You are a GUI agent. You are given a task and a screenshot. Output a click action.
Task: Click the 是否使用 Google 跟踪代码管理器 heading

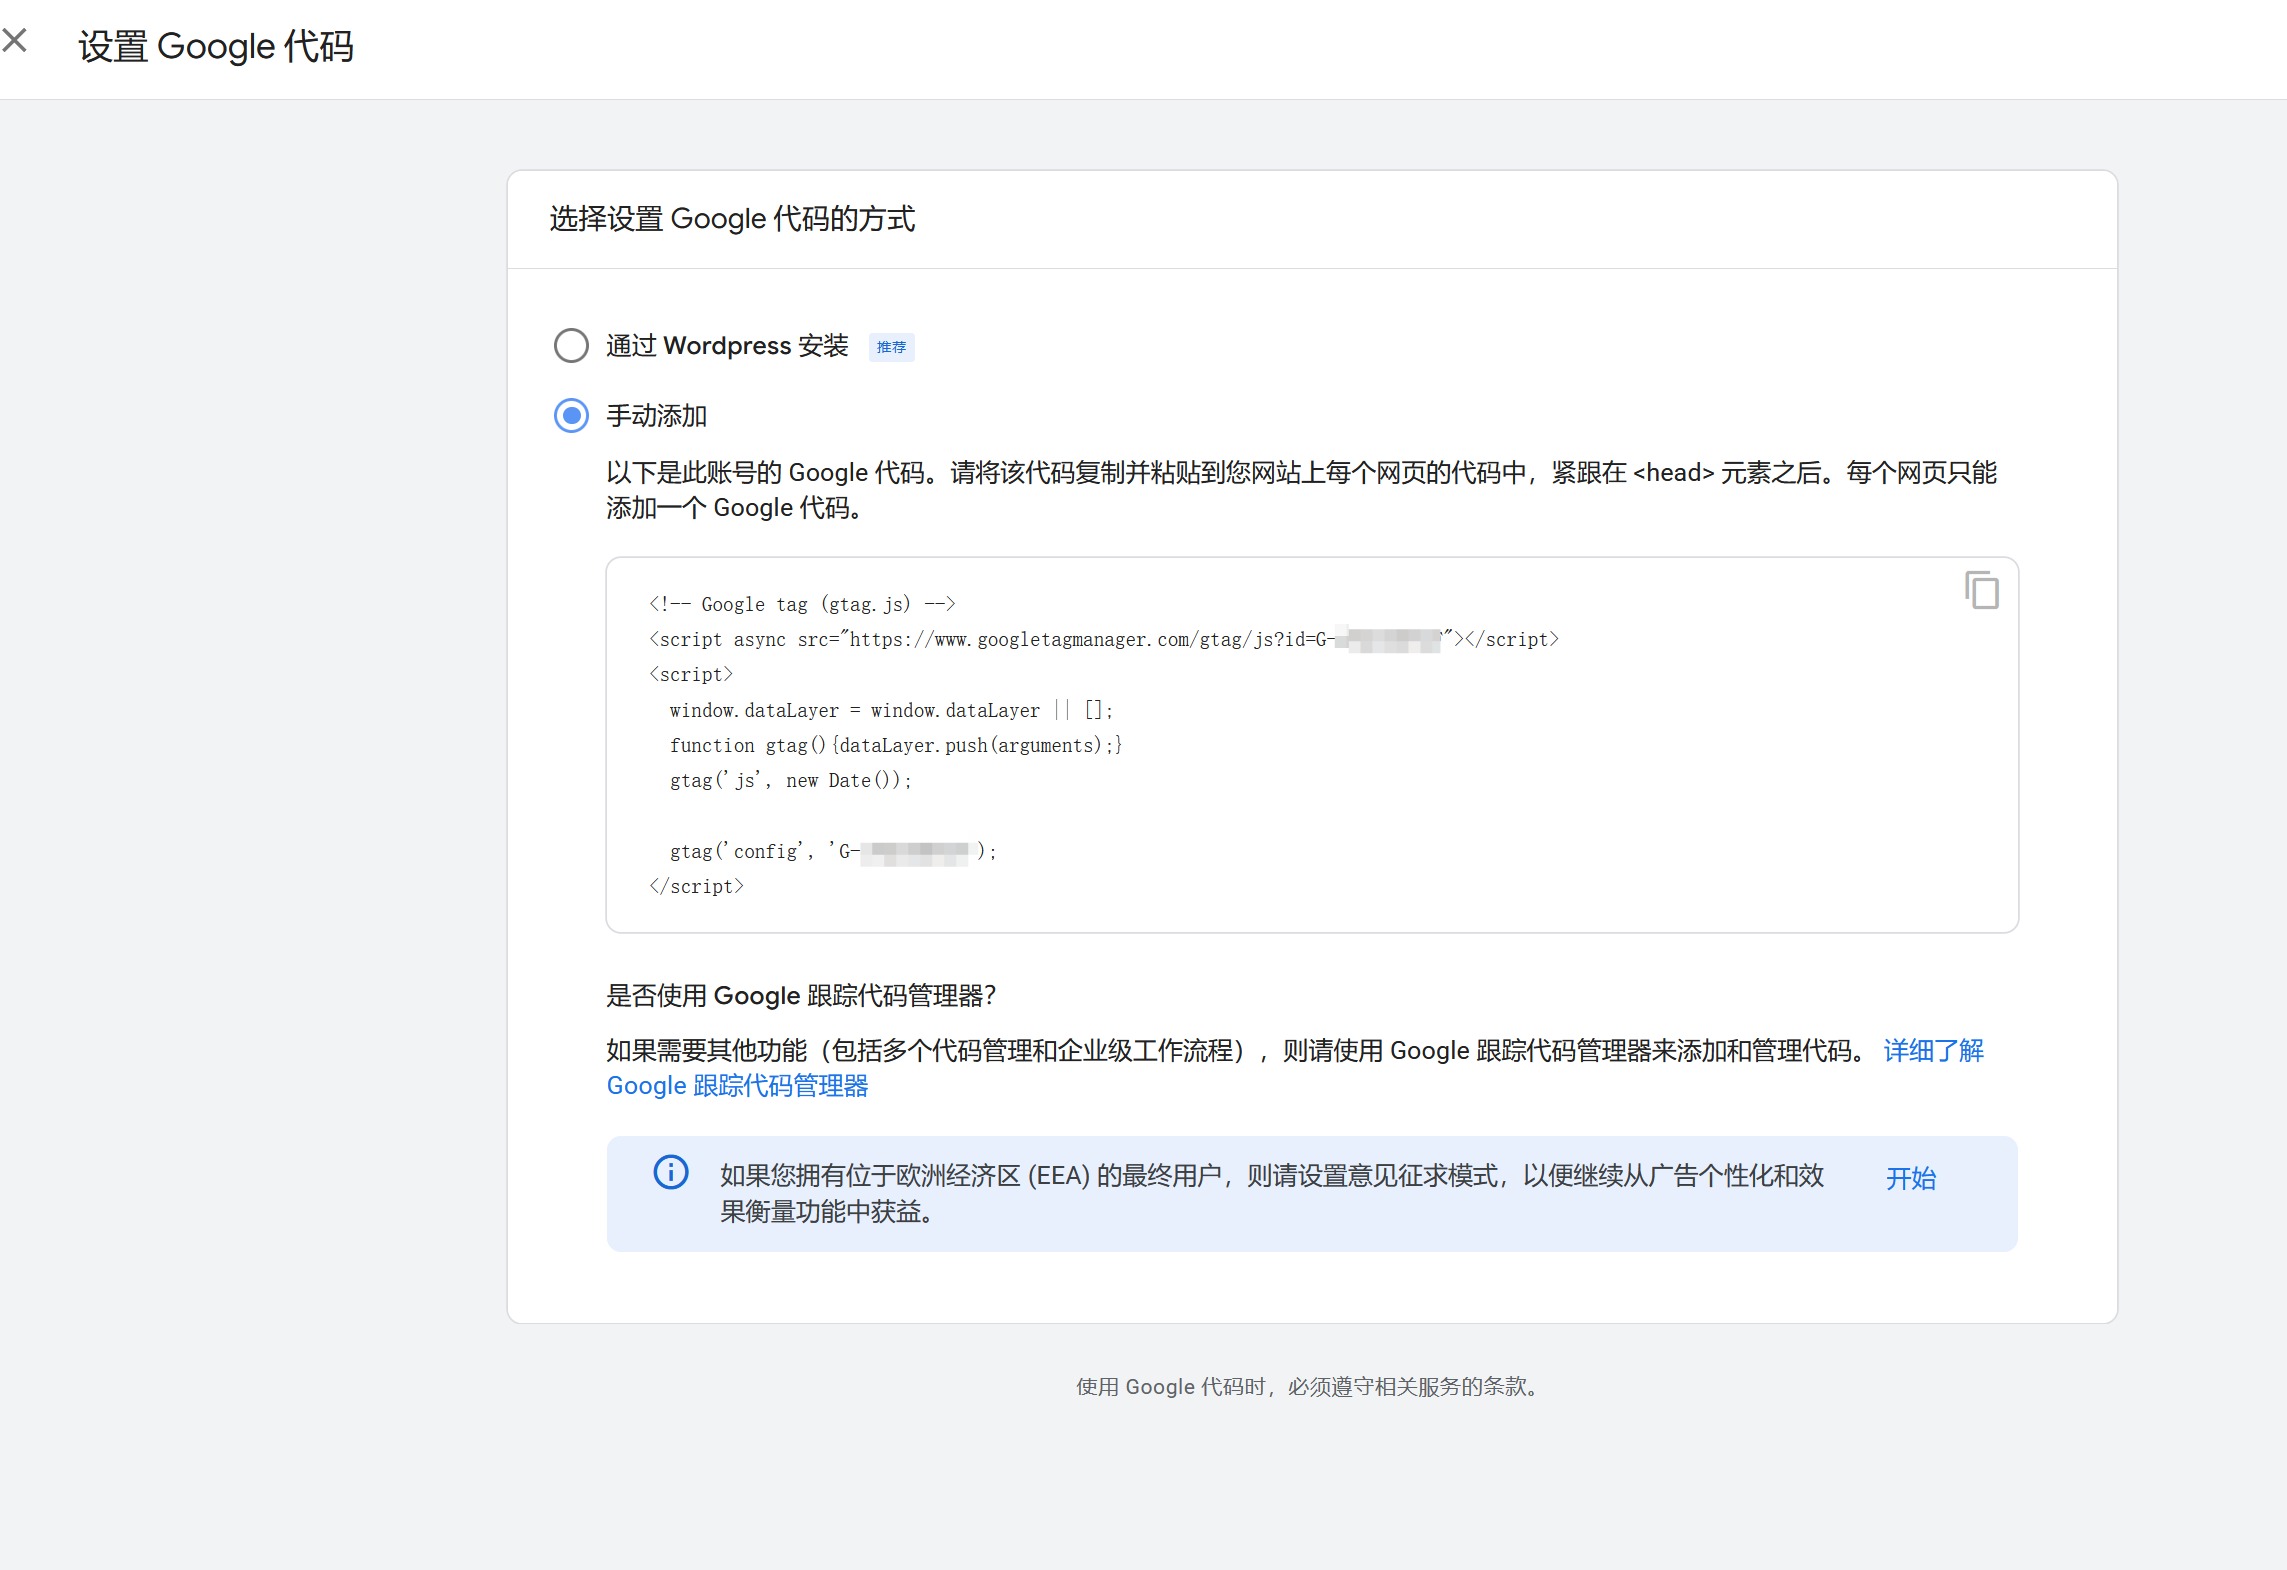tap(802, 996)
